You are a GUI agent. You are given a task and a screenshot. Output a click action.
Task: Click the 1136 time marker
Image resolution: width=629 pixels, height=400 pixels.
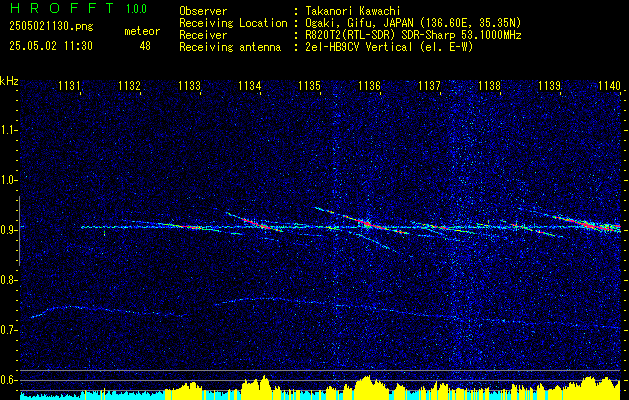tap(369, 85)
